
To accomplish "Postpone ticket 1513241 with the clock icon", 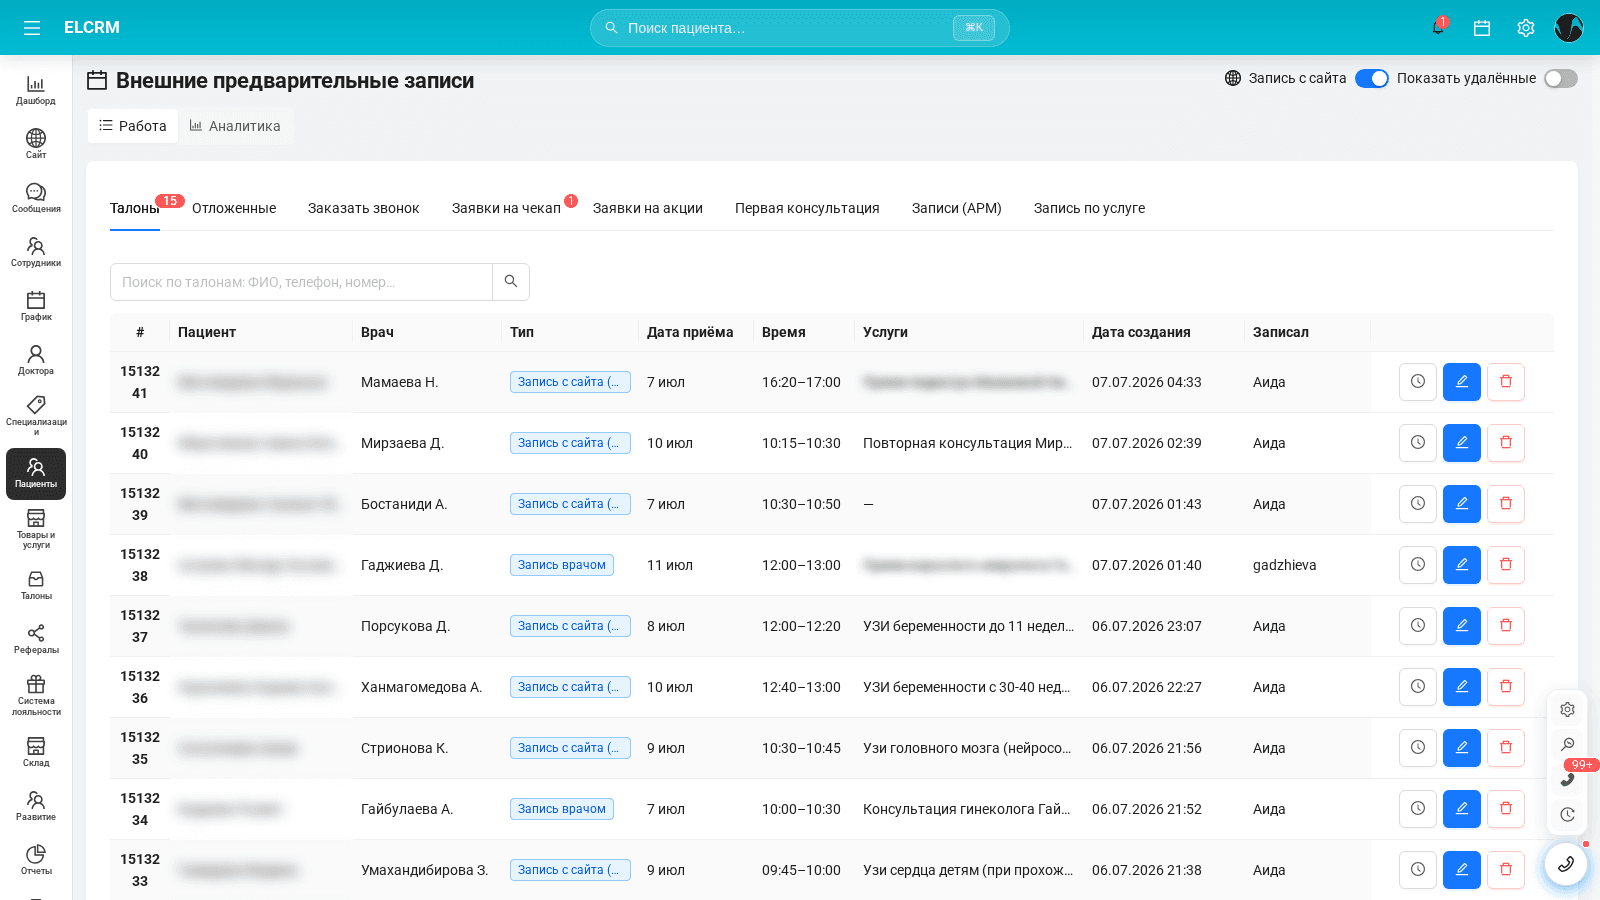I will tap(1418, 382).
